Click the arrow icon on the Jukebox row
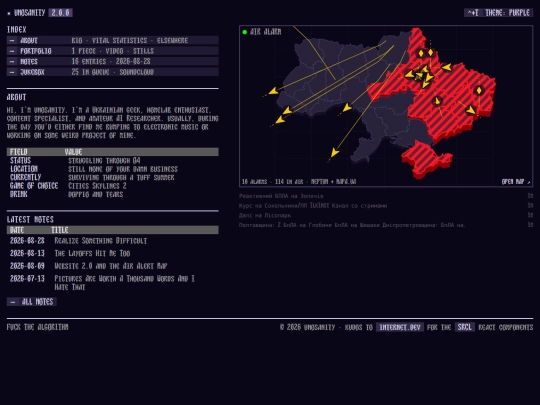This screenshot has width=540, height=405. [x=12, y=72]
